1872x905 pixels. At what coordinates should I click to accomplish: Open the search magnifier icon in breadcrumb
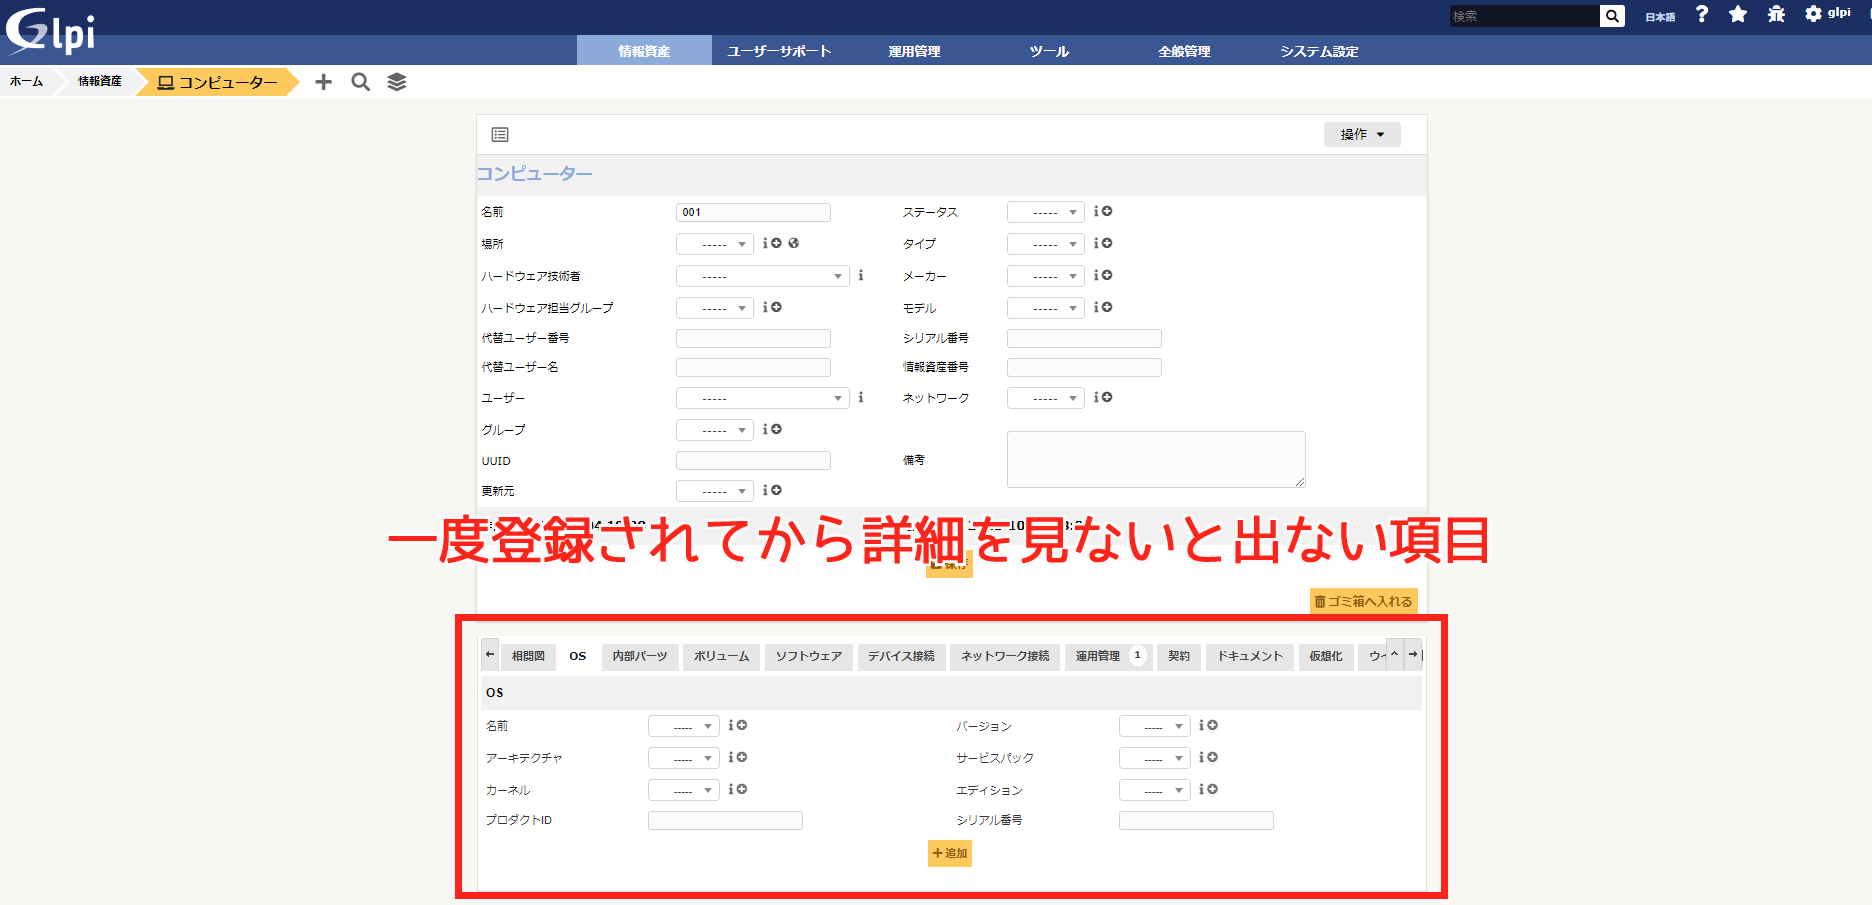[361, 82]
